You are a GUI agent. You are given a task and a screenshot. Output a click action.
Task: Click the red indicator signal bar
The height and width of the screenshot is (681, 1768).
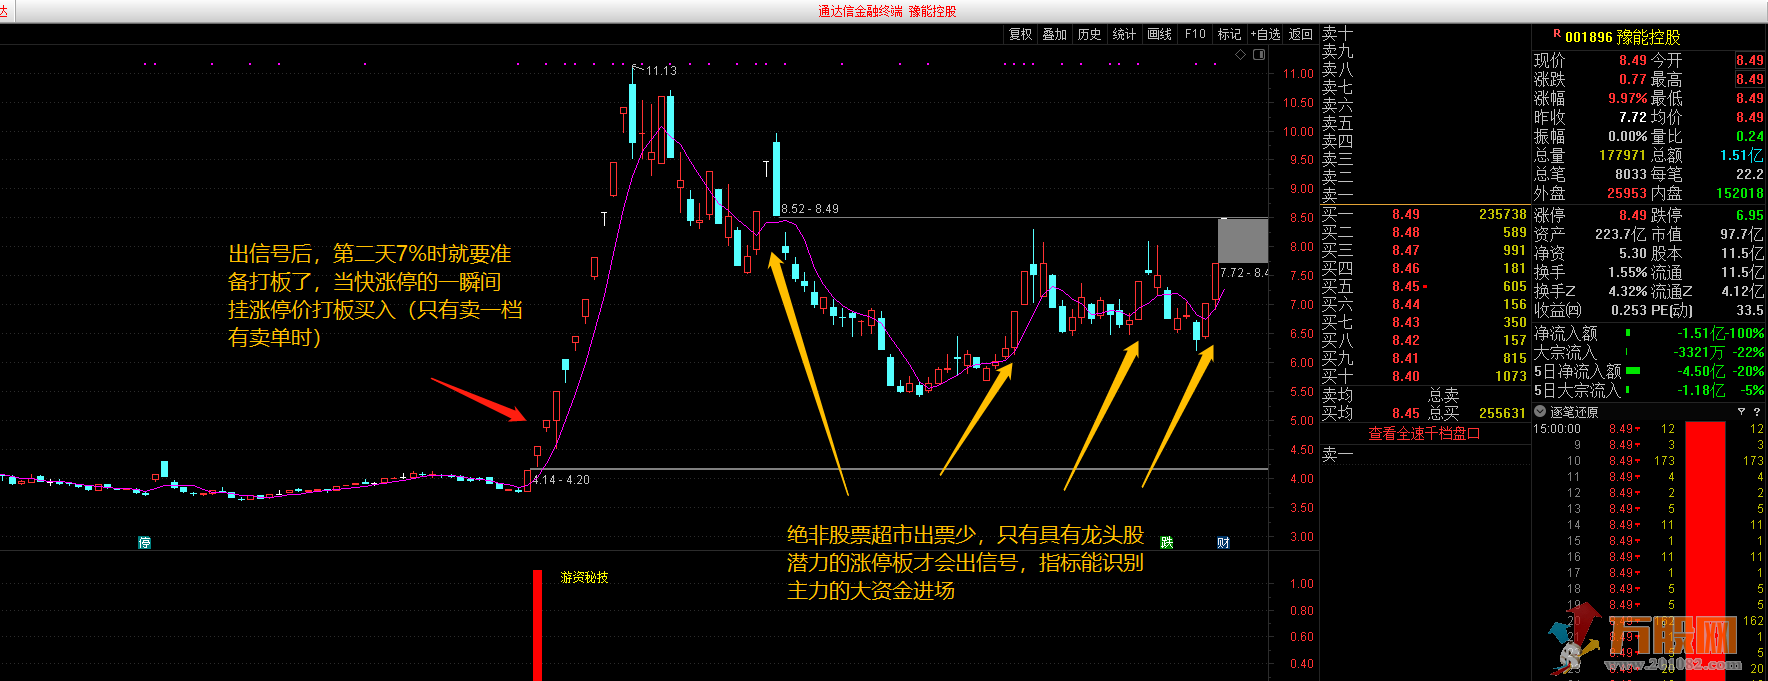537,625
